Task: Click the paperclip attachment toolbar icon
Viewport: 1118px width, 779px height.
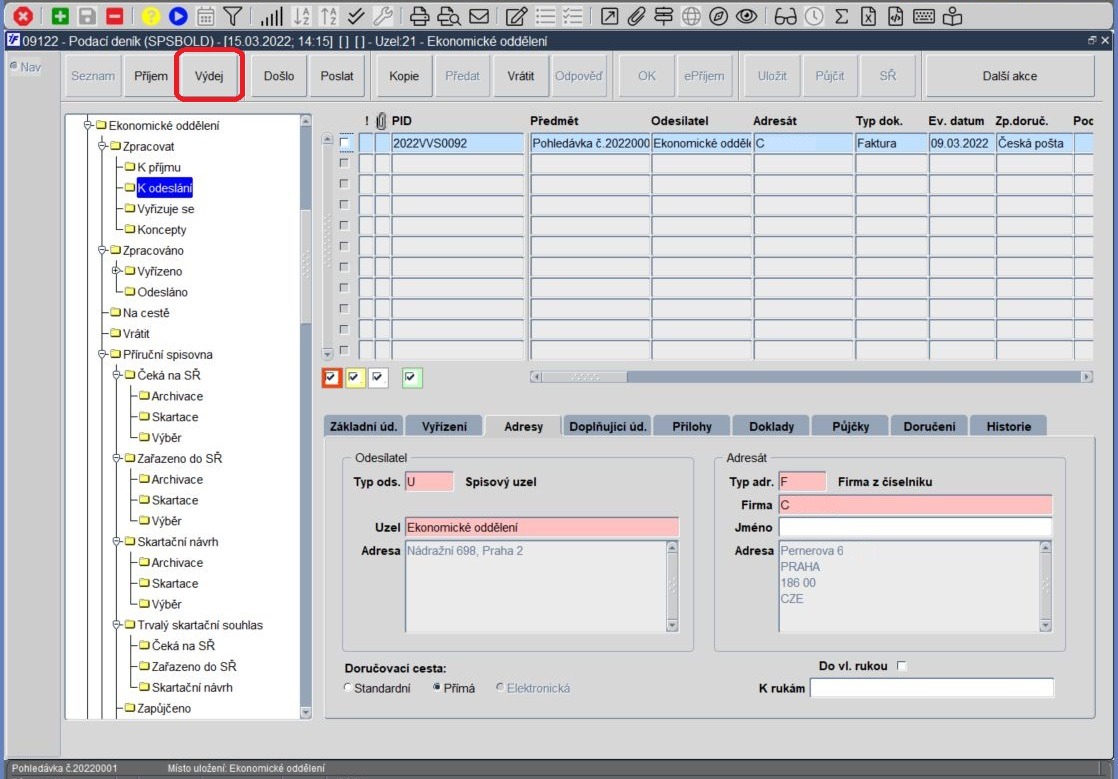Action: click(x=636, y=16)
